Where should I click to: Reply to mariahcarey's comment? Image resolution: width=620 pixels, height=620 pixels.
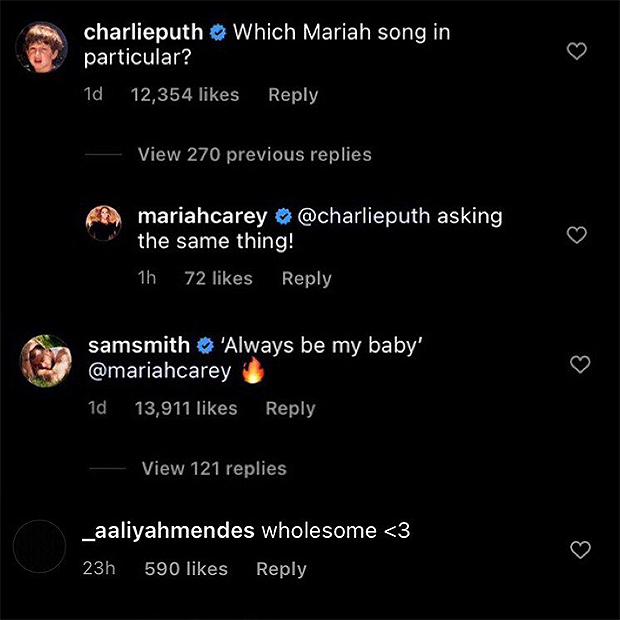[306, 279]
